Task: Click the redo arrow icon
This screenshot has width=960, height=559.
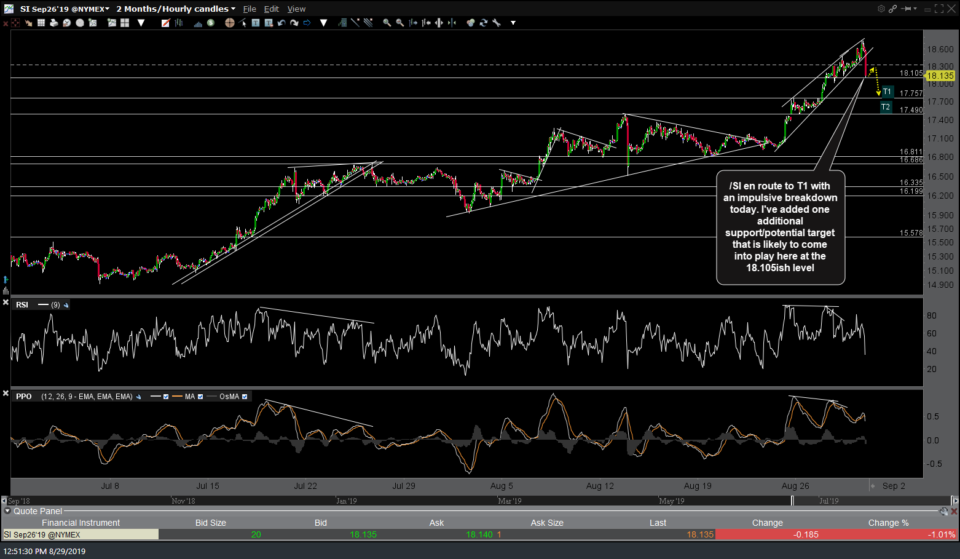Action: coord(294,23)
